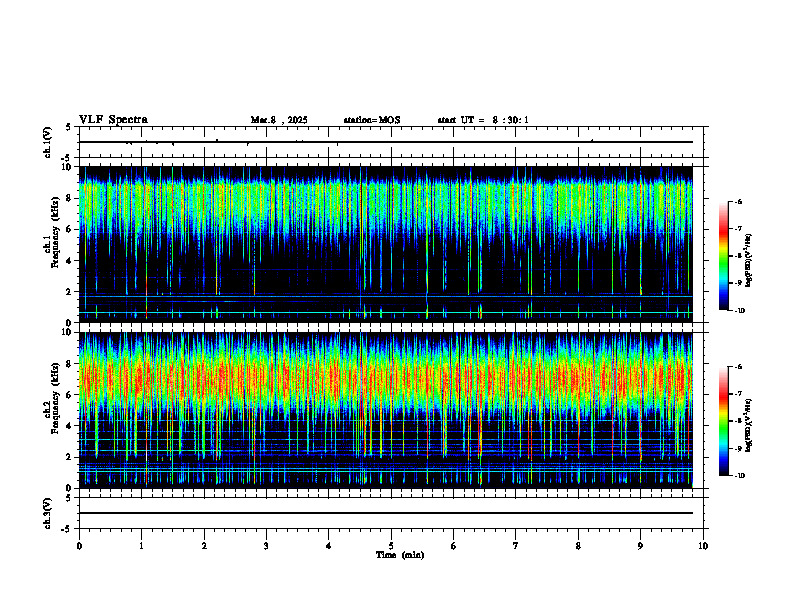Click the "8" kHz tick label on the ch.1 axis

point(71,198)
